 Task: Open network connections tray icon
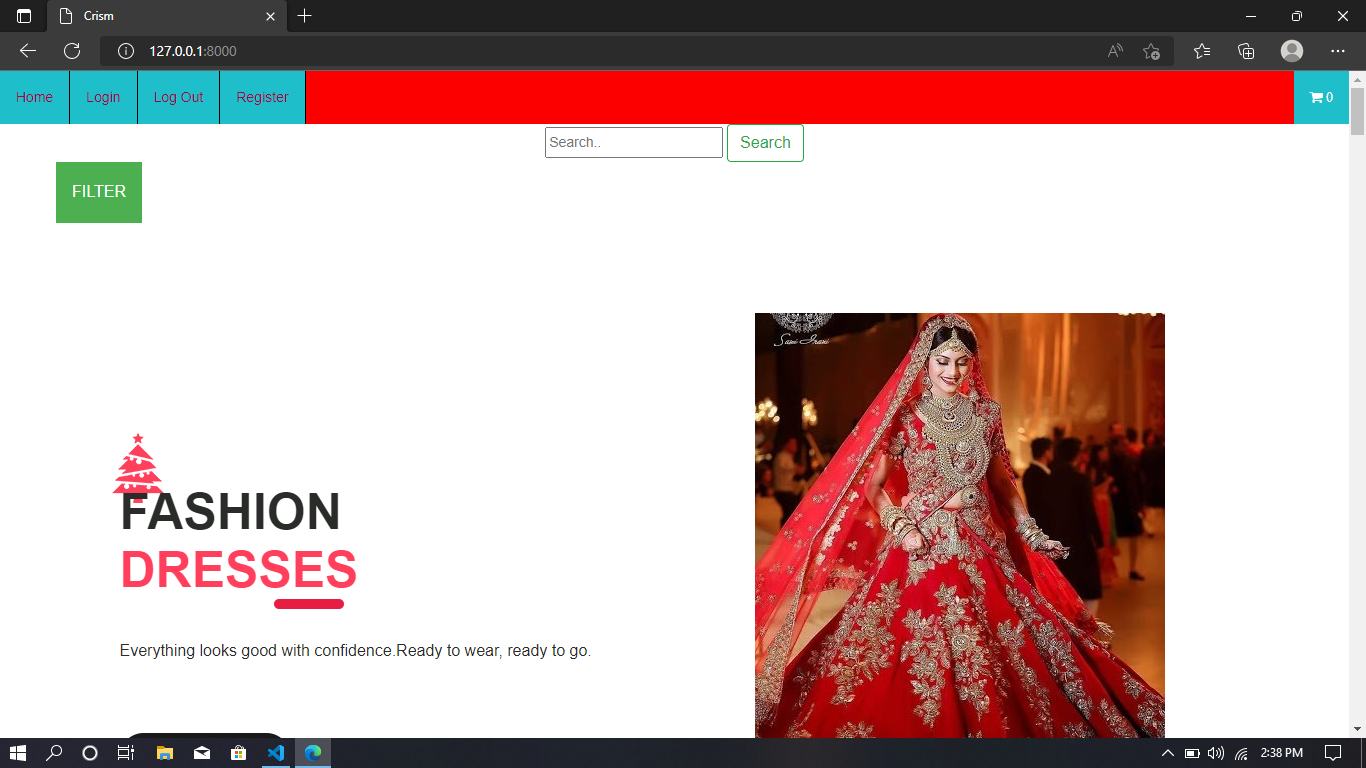1241,753
